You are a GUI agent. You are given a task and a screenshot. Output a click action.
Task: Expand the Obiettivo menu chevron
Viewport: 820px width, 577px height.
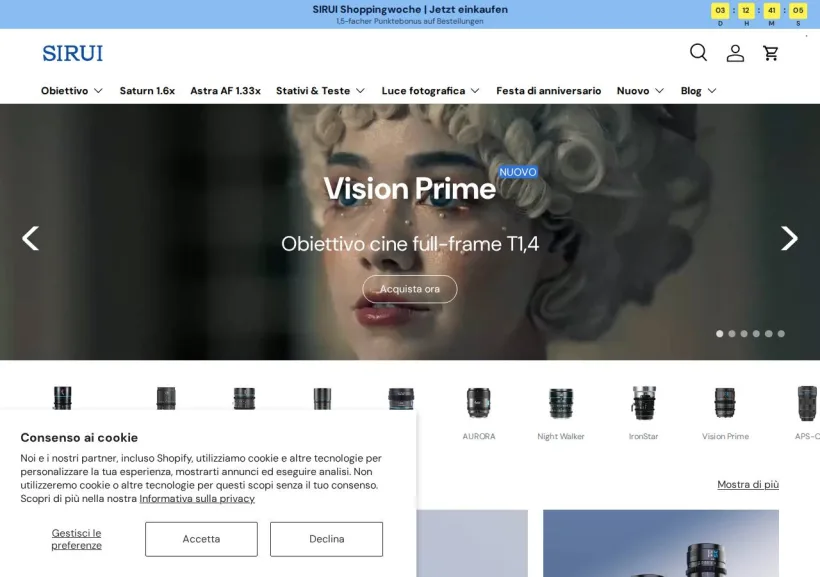click(x=98, y=91)
